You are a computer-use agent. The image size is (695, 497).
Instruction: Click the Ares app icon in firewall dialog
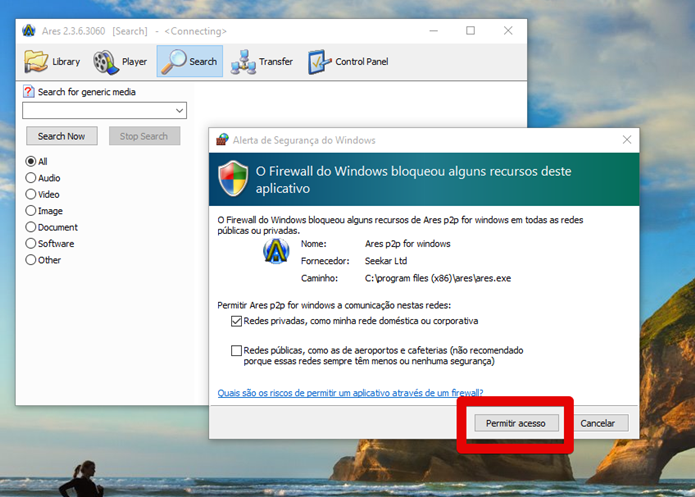(276, 251)
